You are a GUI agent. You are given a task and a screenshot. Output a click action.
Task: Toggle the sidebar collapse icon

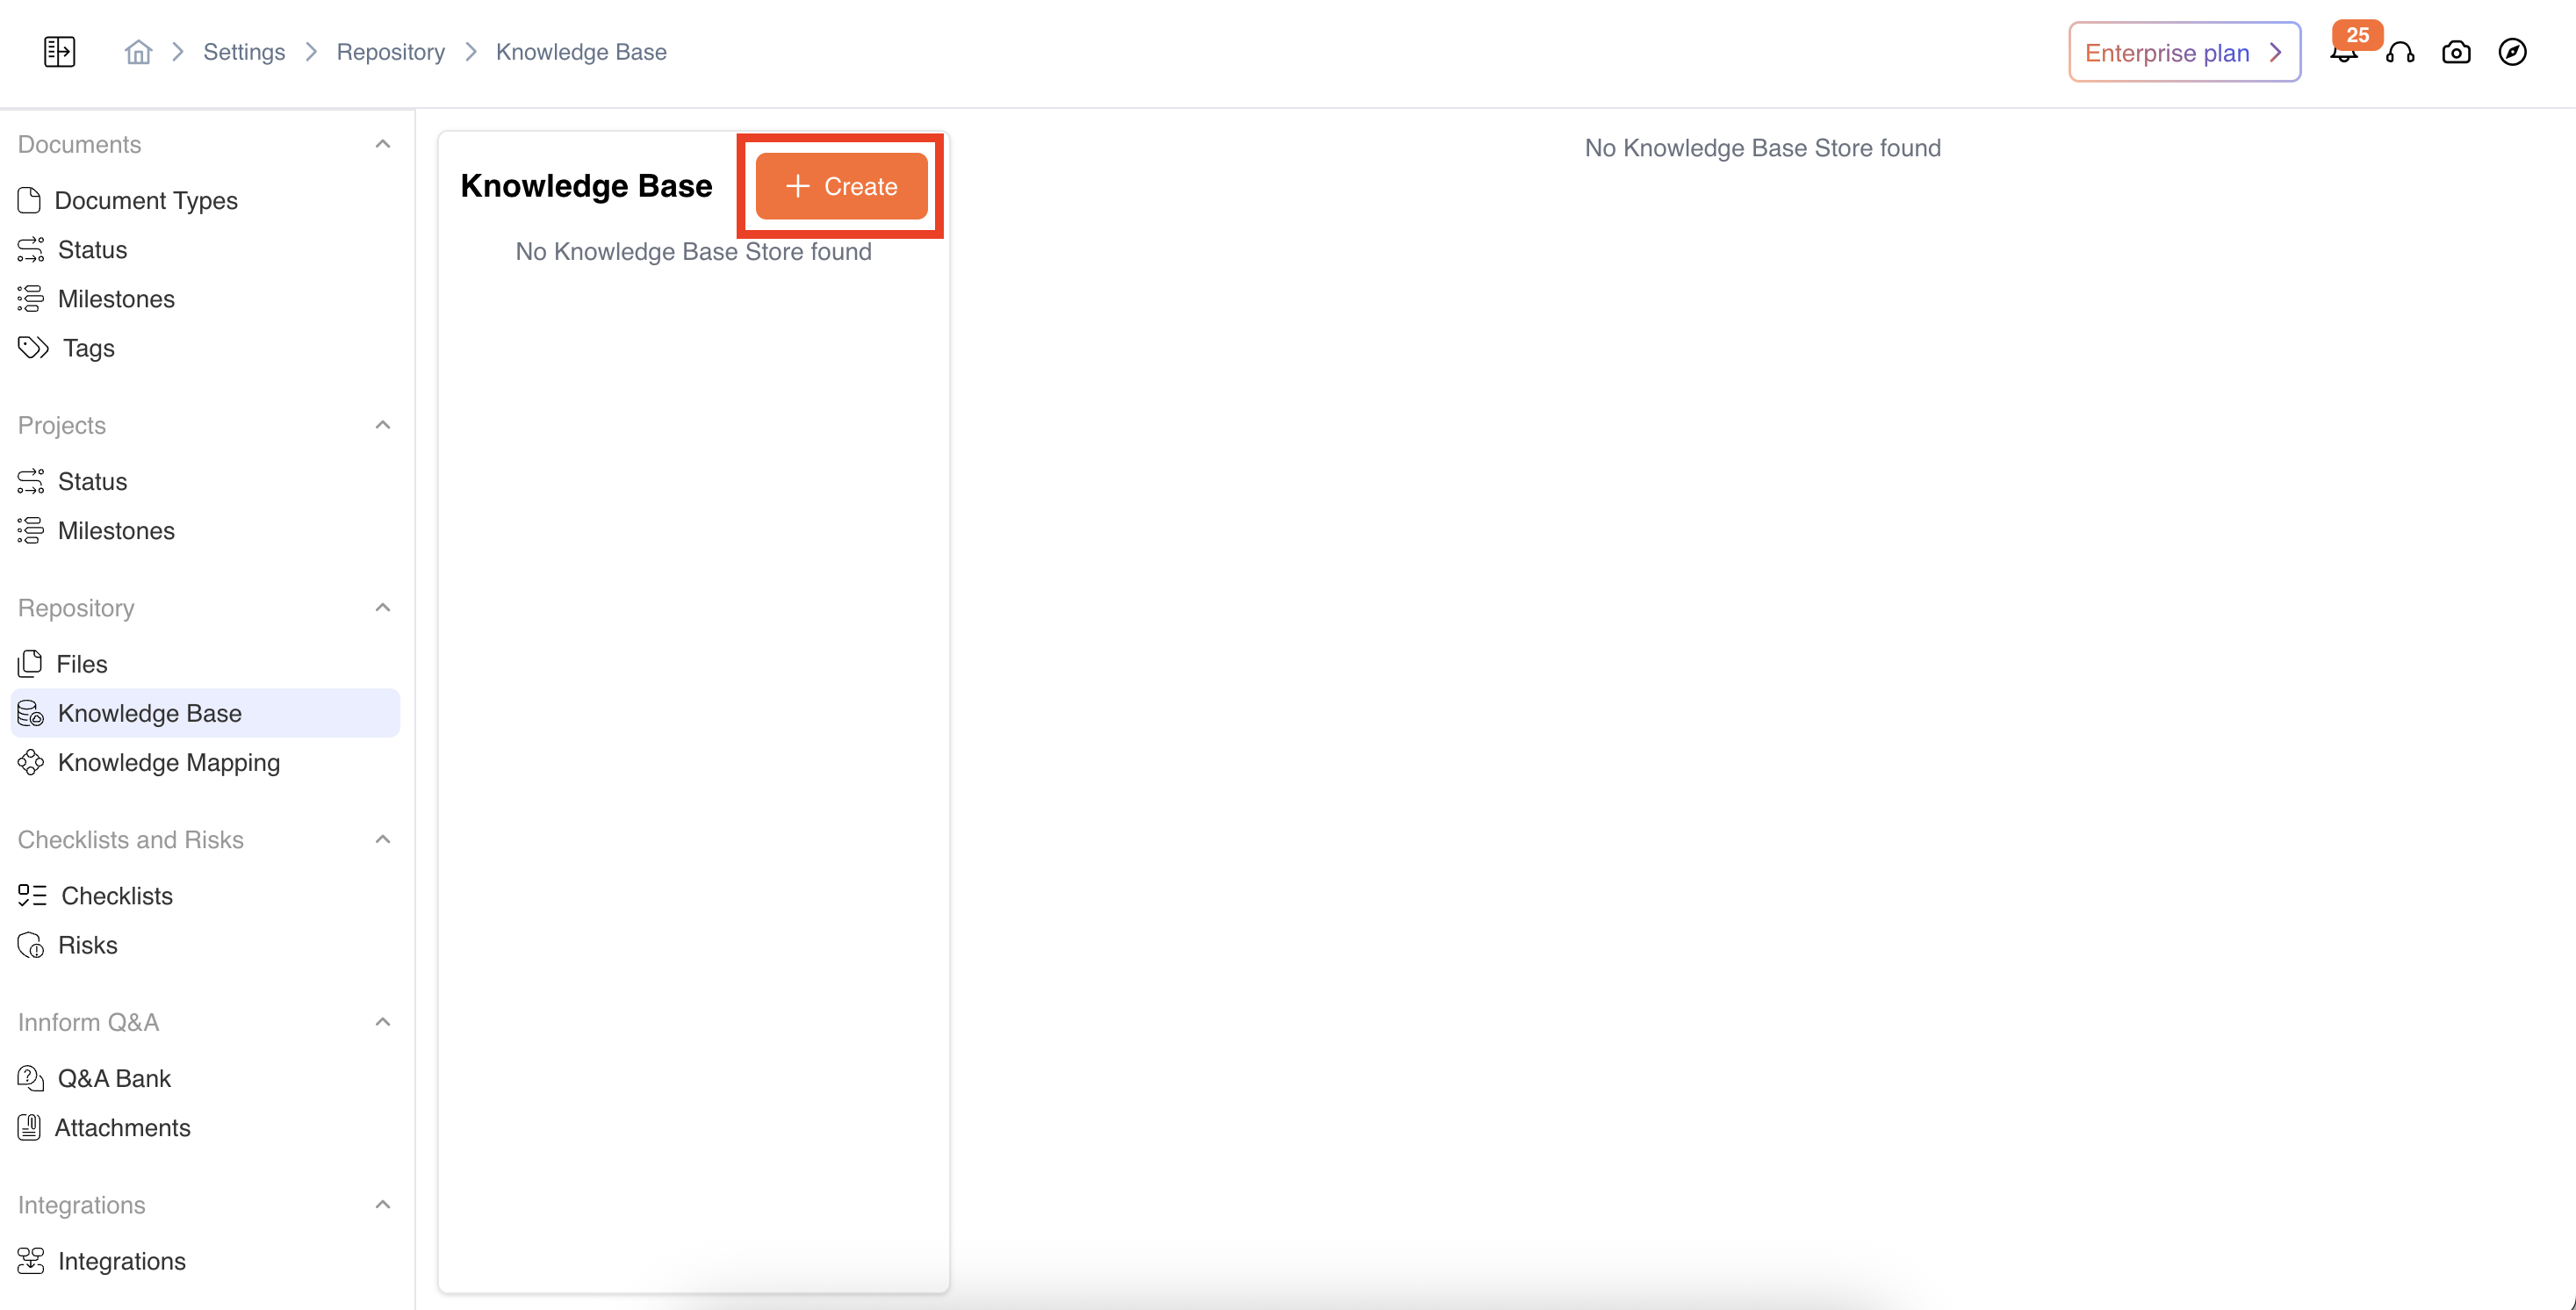pos(59,51)
